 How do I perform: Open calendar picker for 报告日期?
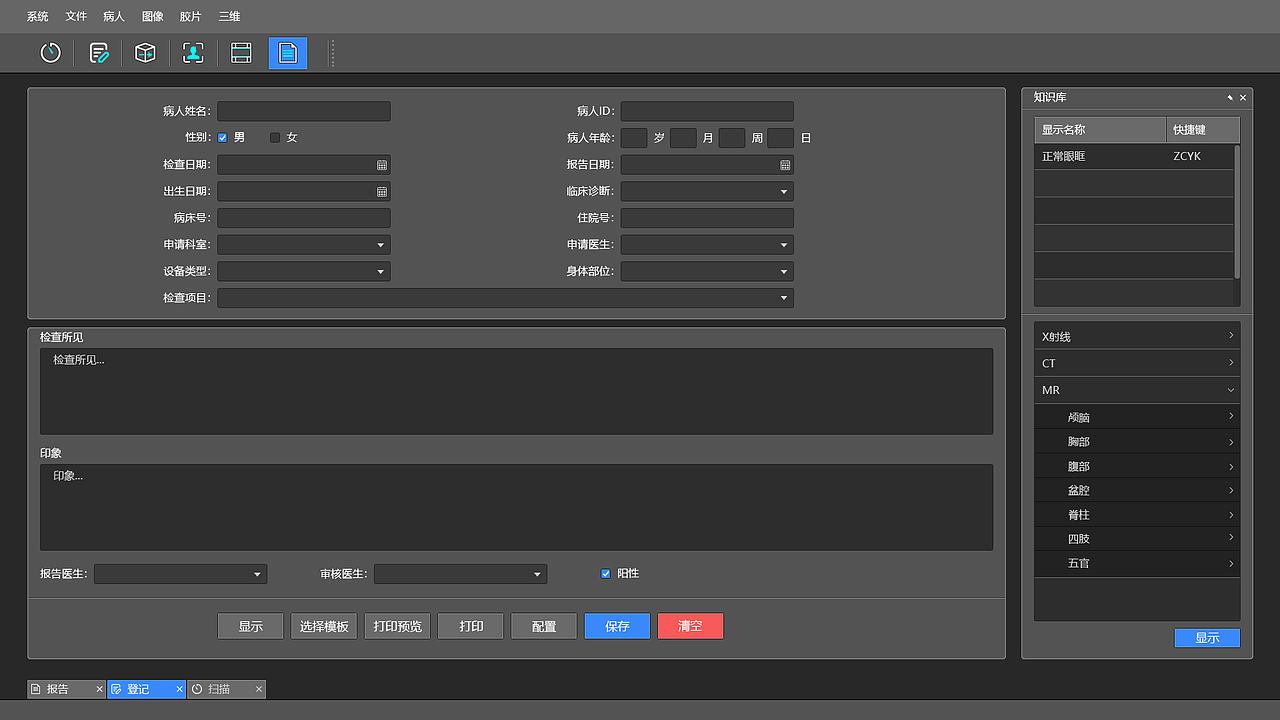(785, 165)
